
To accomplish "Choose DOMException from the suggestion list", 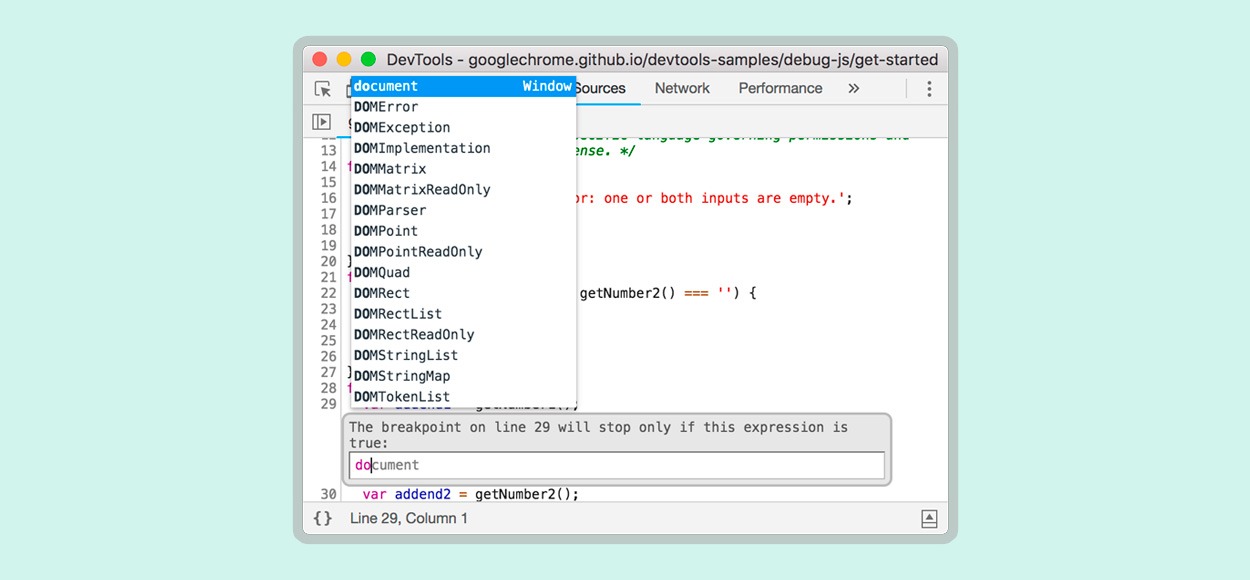I will (x=463, y=127).
